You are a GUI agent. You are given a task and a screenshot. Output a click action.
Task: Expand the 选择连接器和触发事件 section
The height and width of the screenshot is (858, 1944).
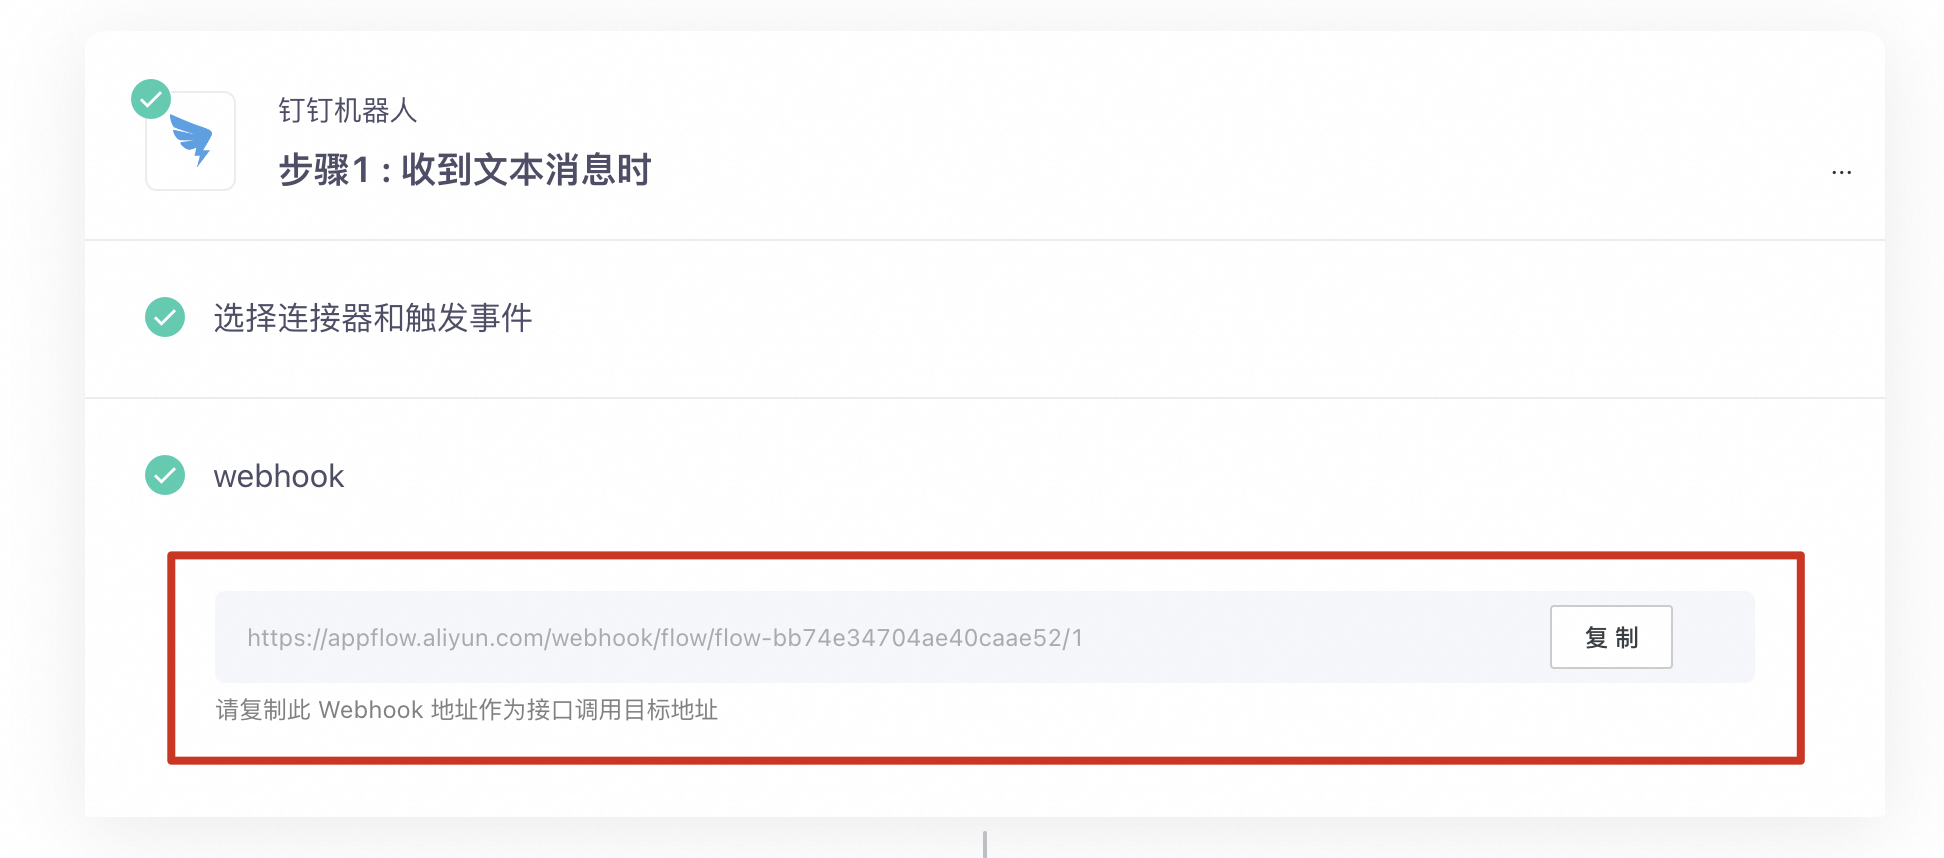tap(985, 319)
